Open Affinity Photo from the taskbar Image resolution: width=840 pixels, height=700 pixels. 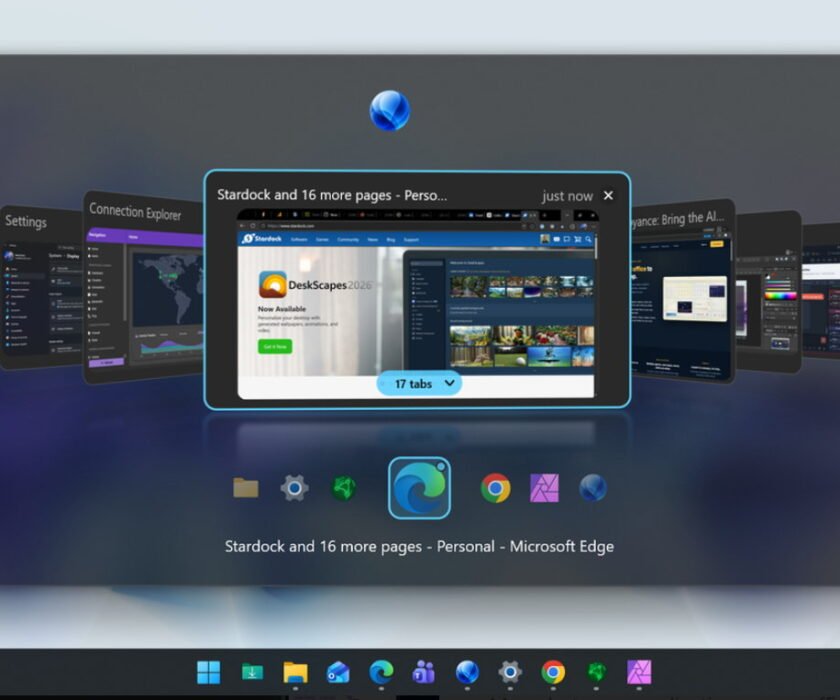639,672
